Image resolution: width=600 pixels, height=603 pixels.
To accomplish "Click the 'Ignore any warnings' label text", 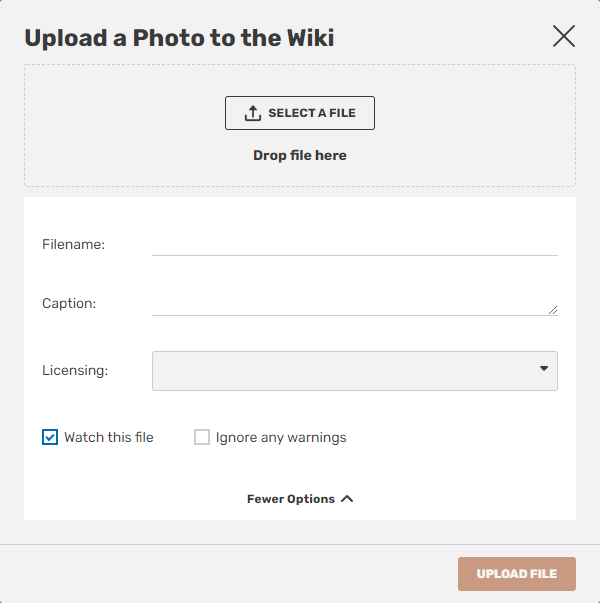I will [x=281, y=437].
